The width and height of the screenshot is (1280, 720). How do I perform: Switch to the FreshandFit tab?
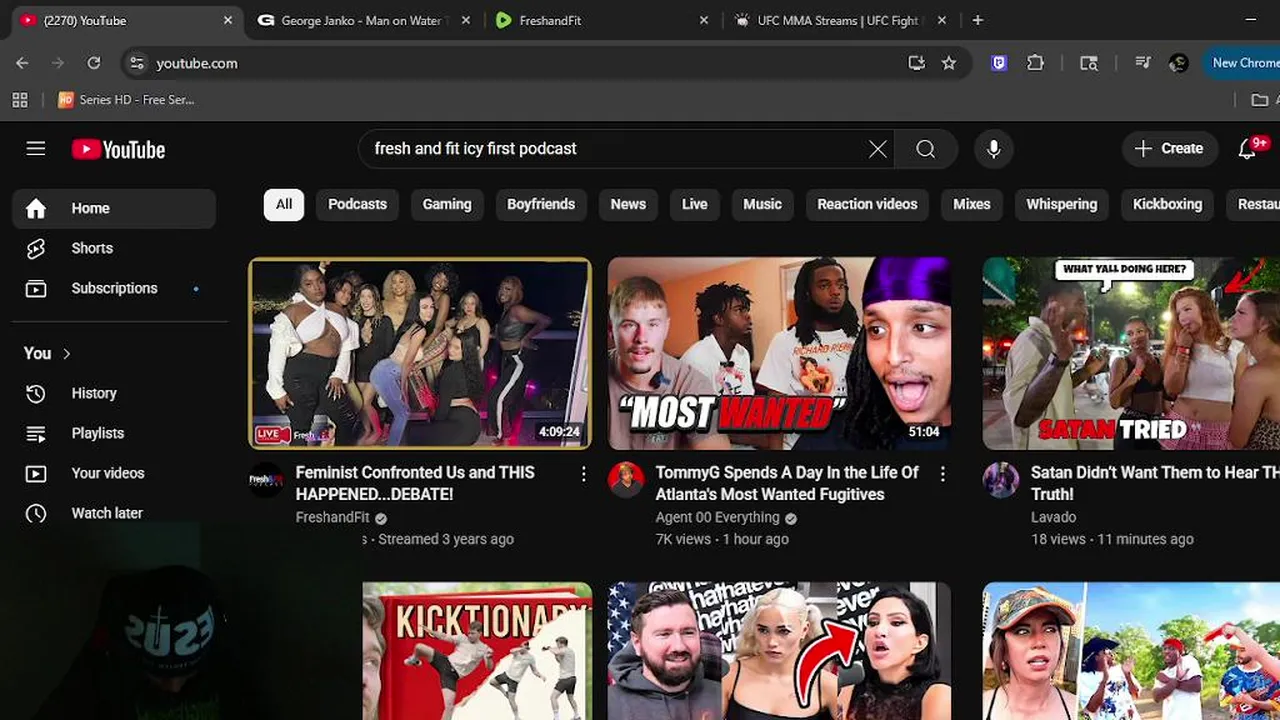(x=600, y=20)
